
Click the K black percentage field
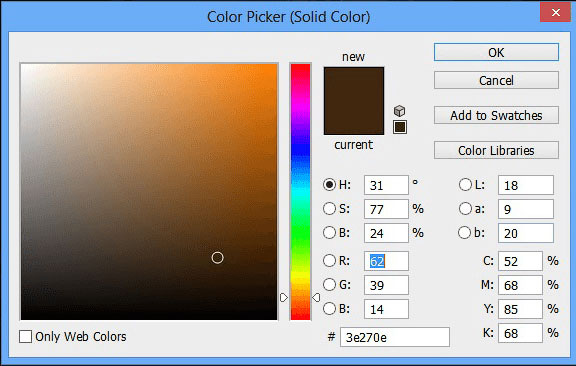tap(520, 333)
